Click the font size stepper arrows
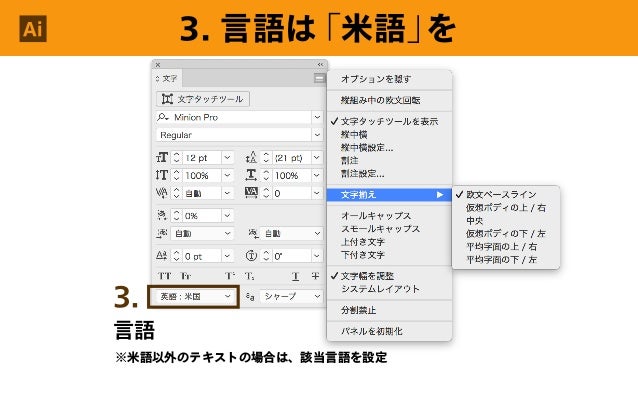Screen dimensions: 638x399 [176, 157]
